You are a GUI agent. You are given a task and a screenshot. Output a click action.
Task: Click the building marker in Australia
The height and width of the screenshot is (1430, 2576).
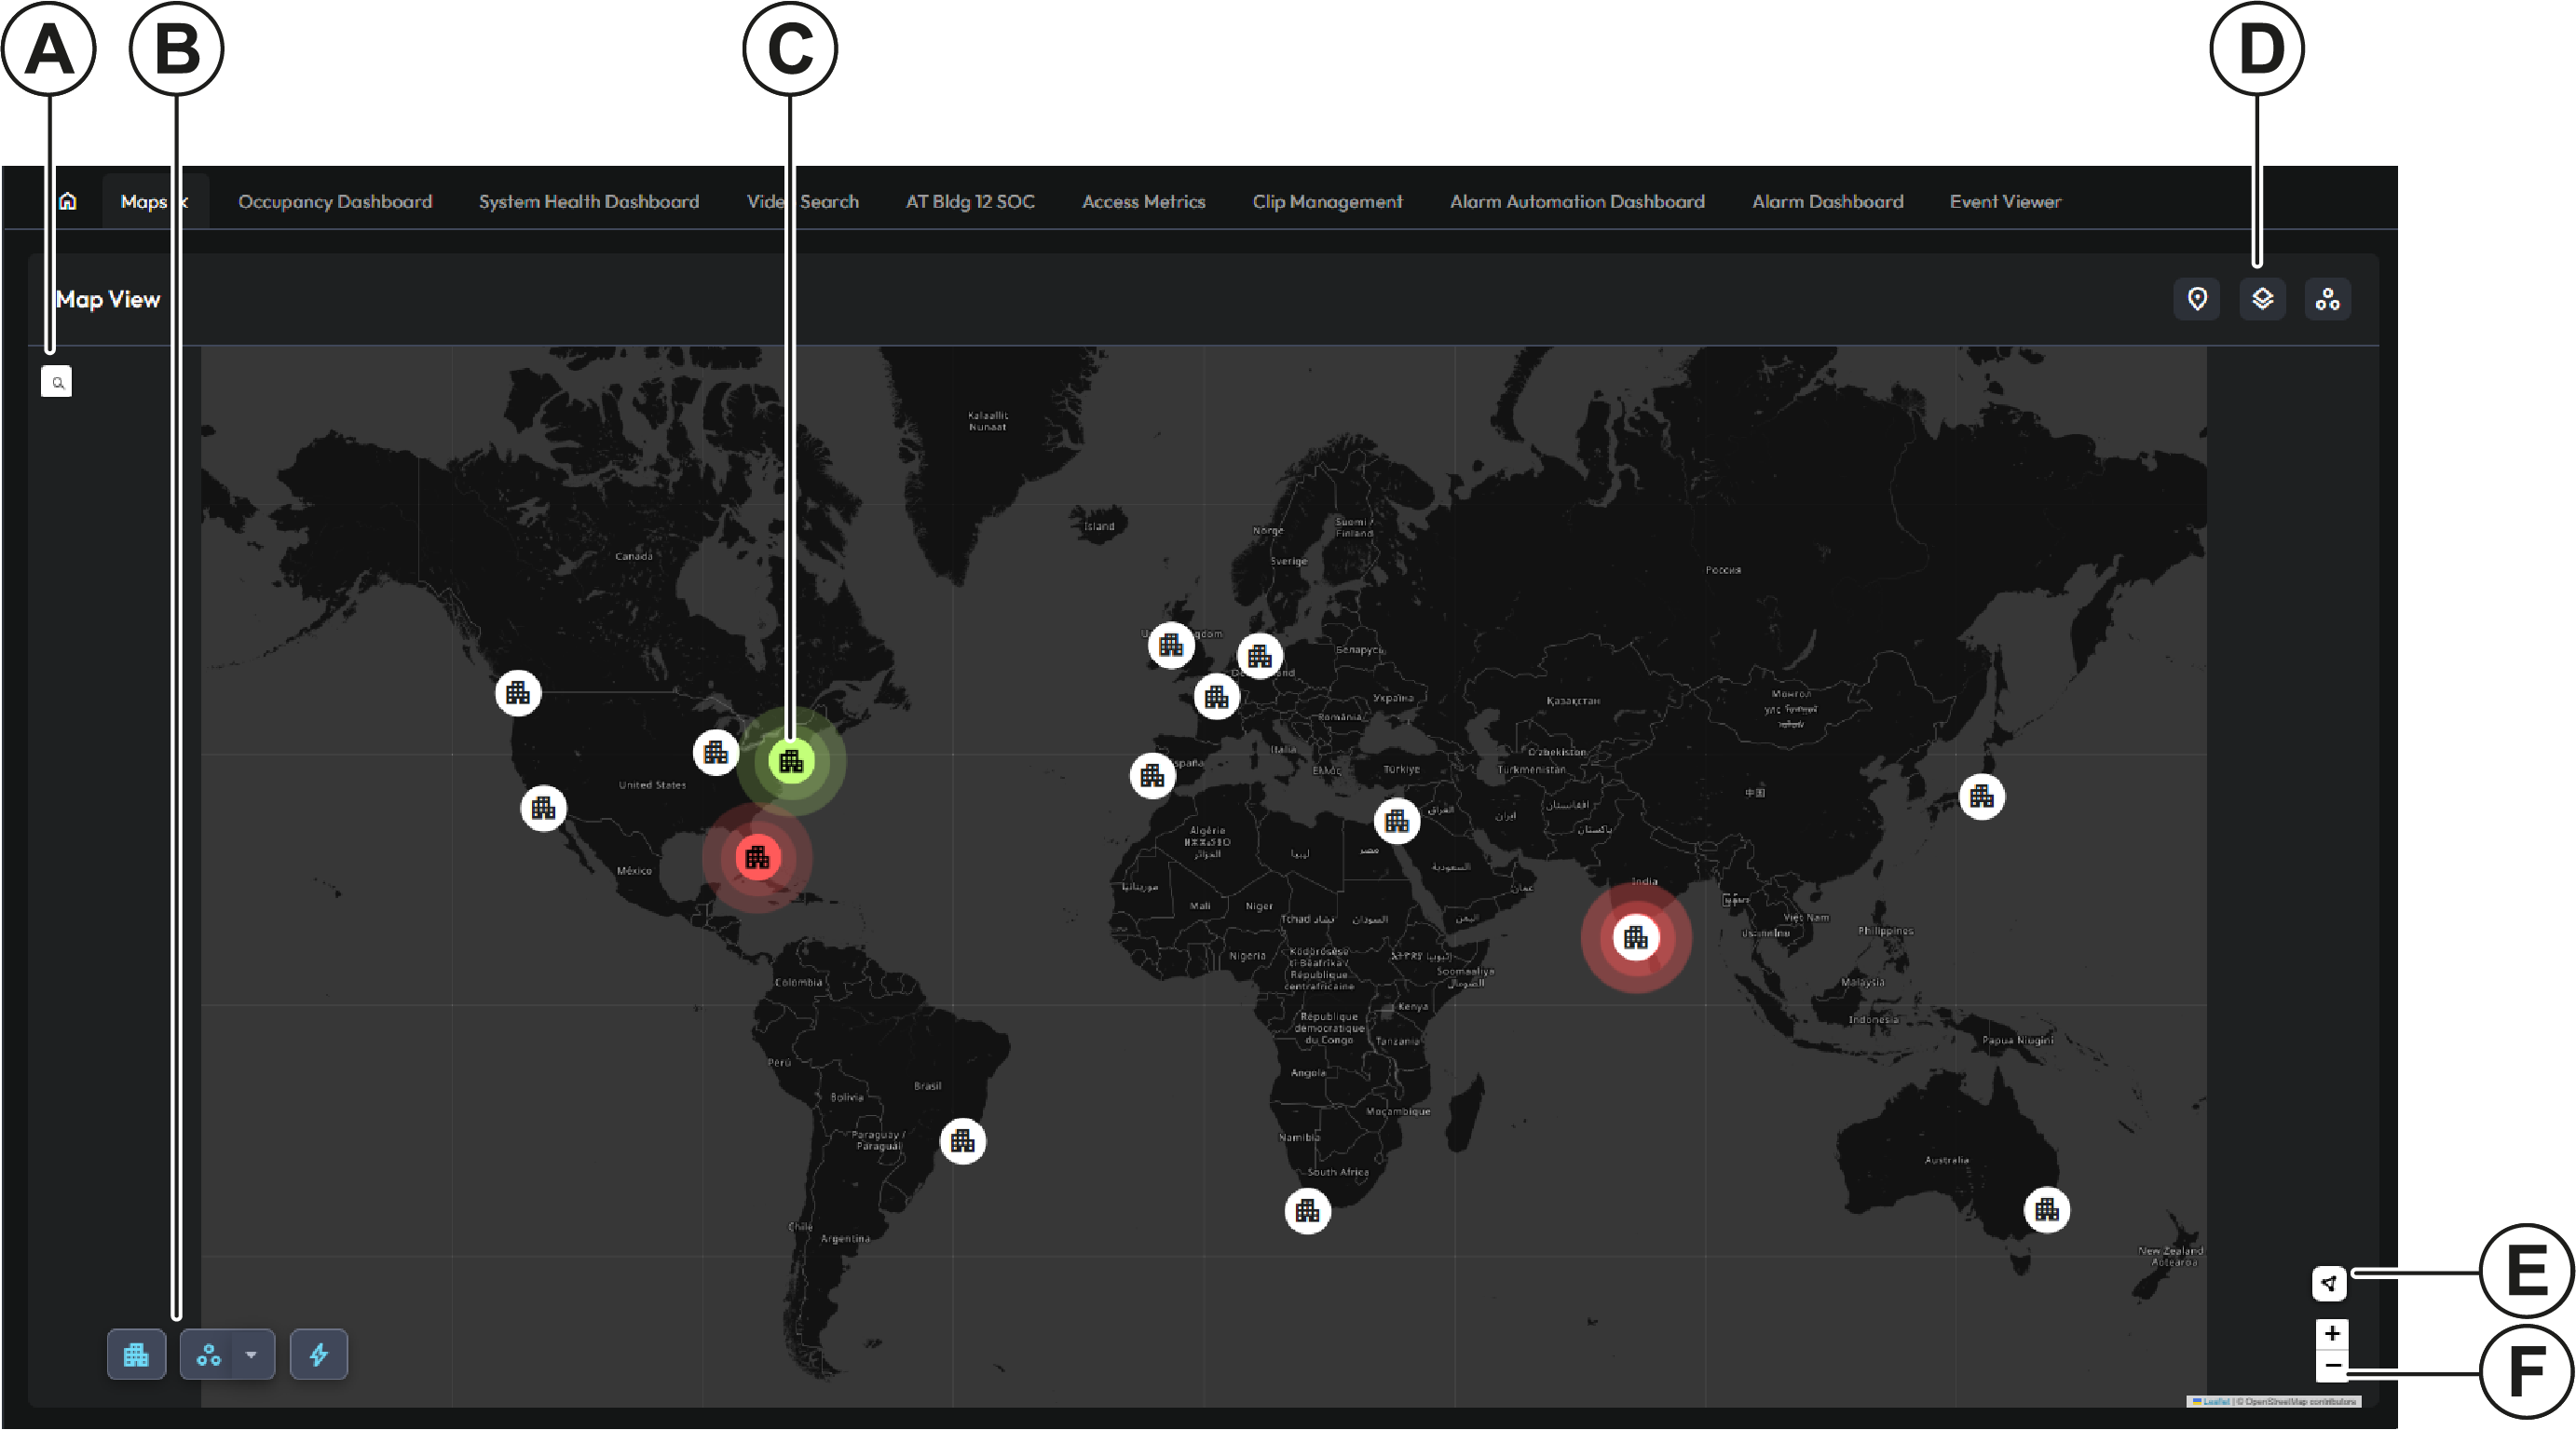pos(2046,1210)
